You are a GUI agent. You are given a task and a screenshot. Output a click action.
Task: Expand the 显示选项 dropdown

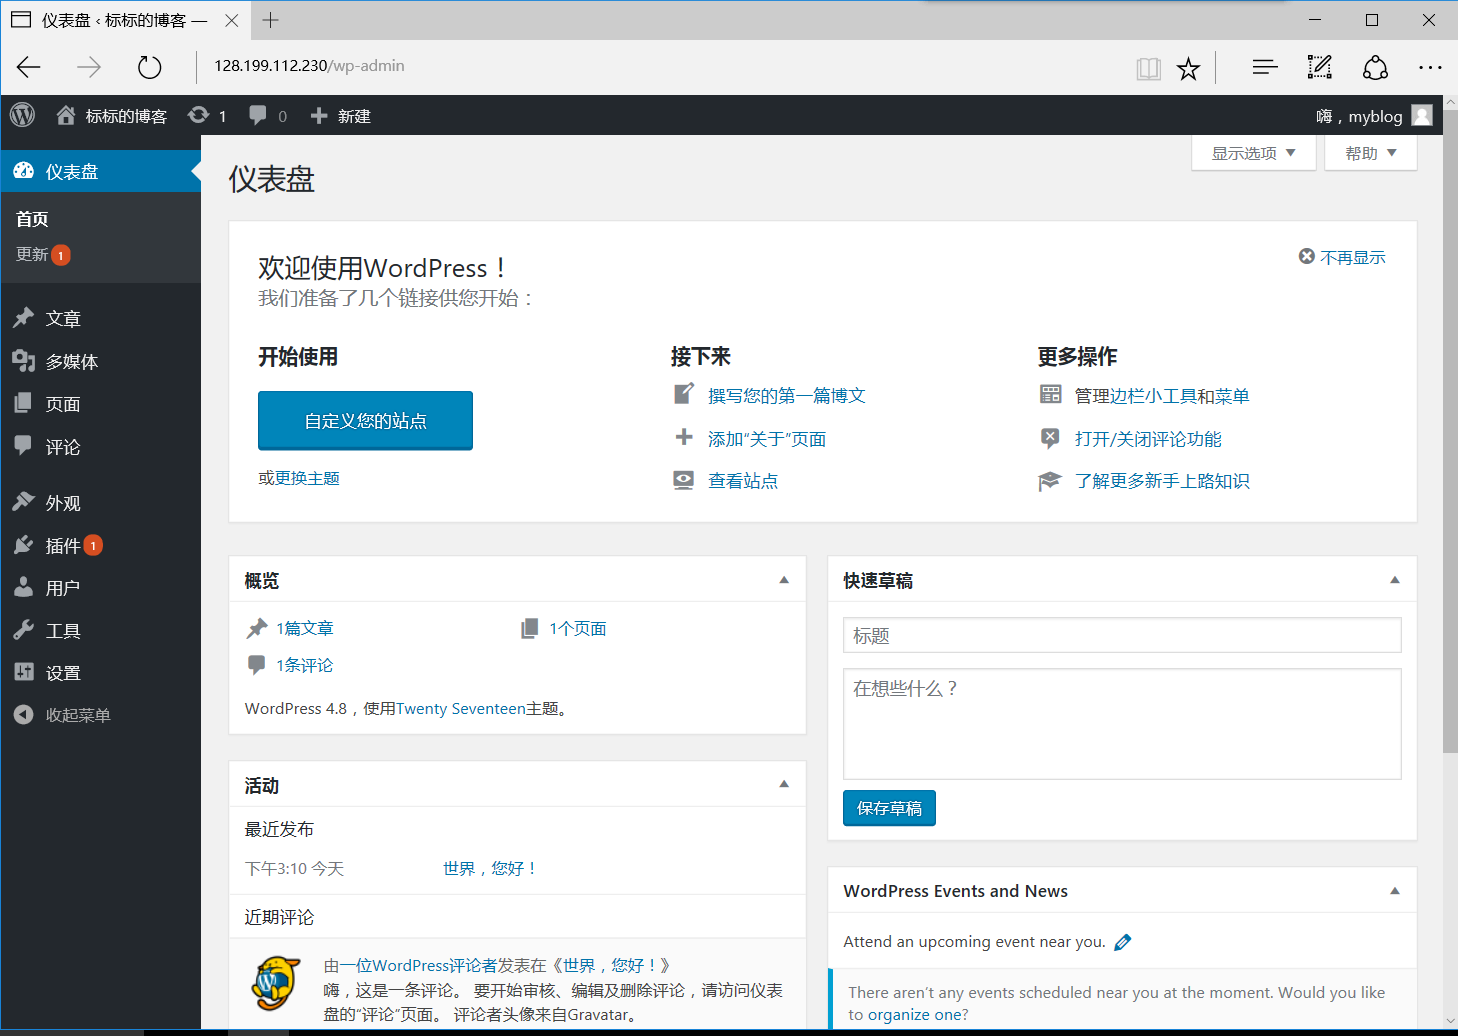1253,153
